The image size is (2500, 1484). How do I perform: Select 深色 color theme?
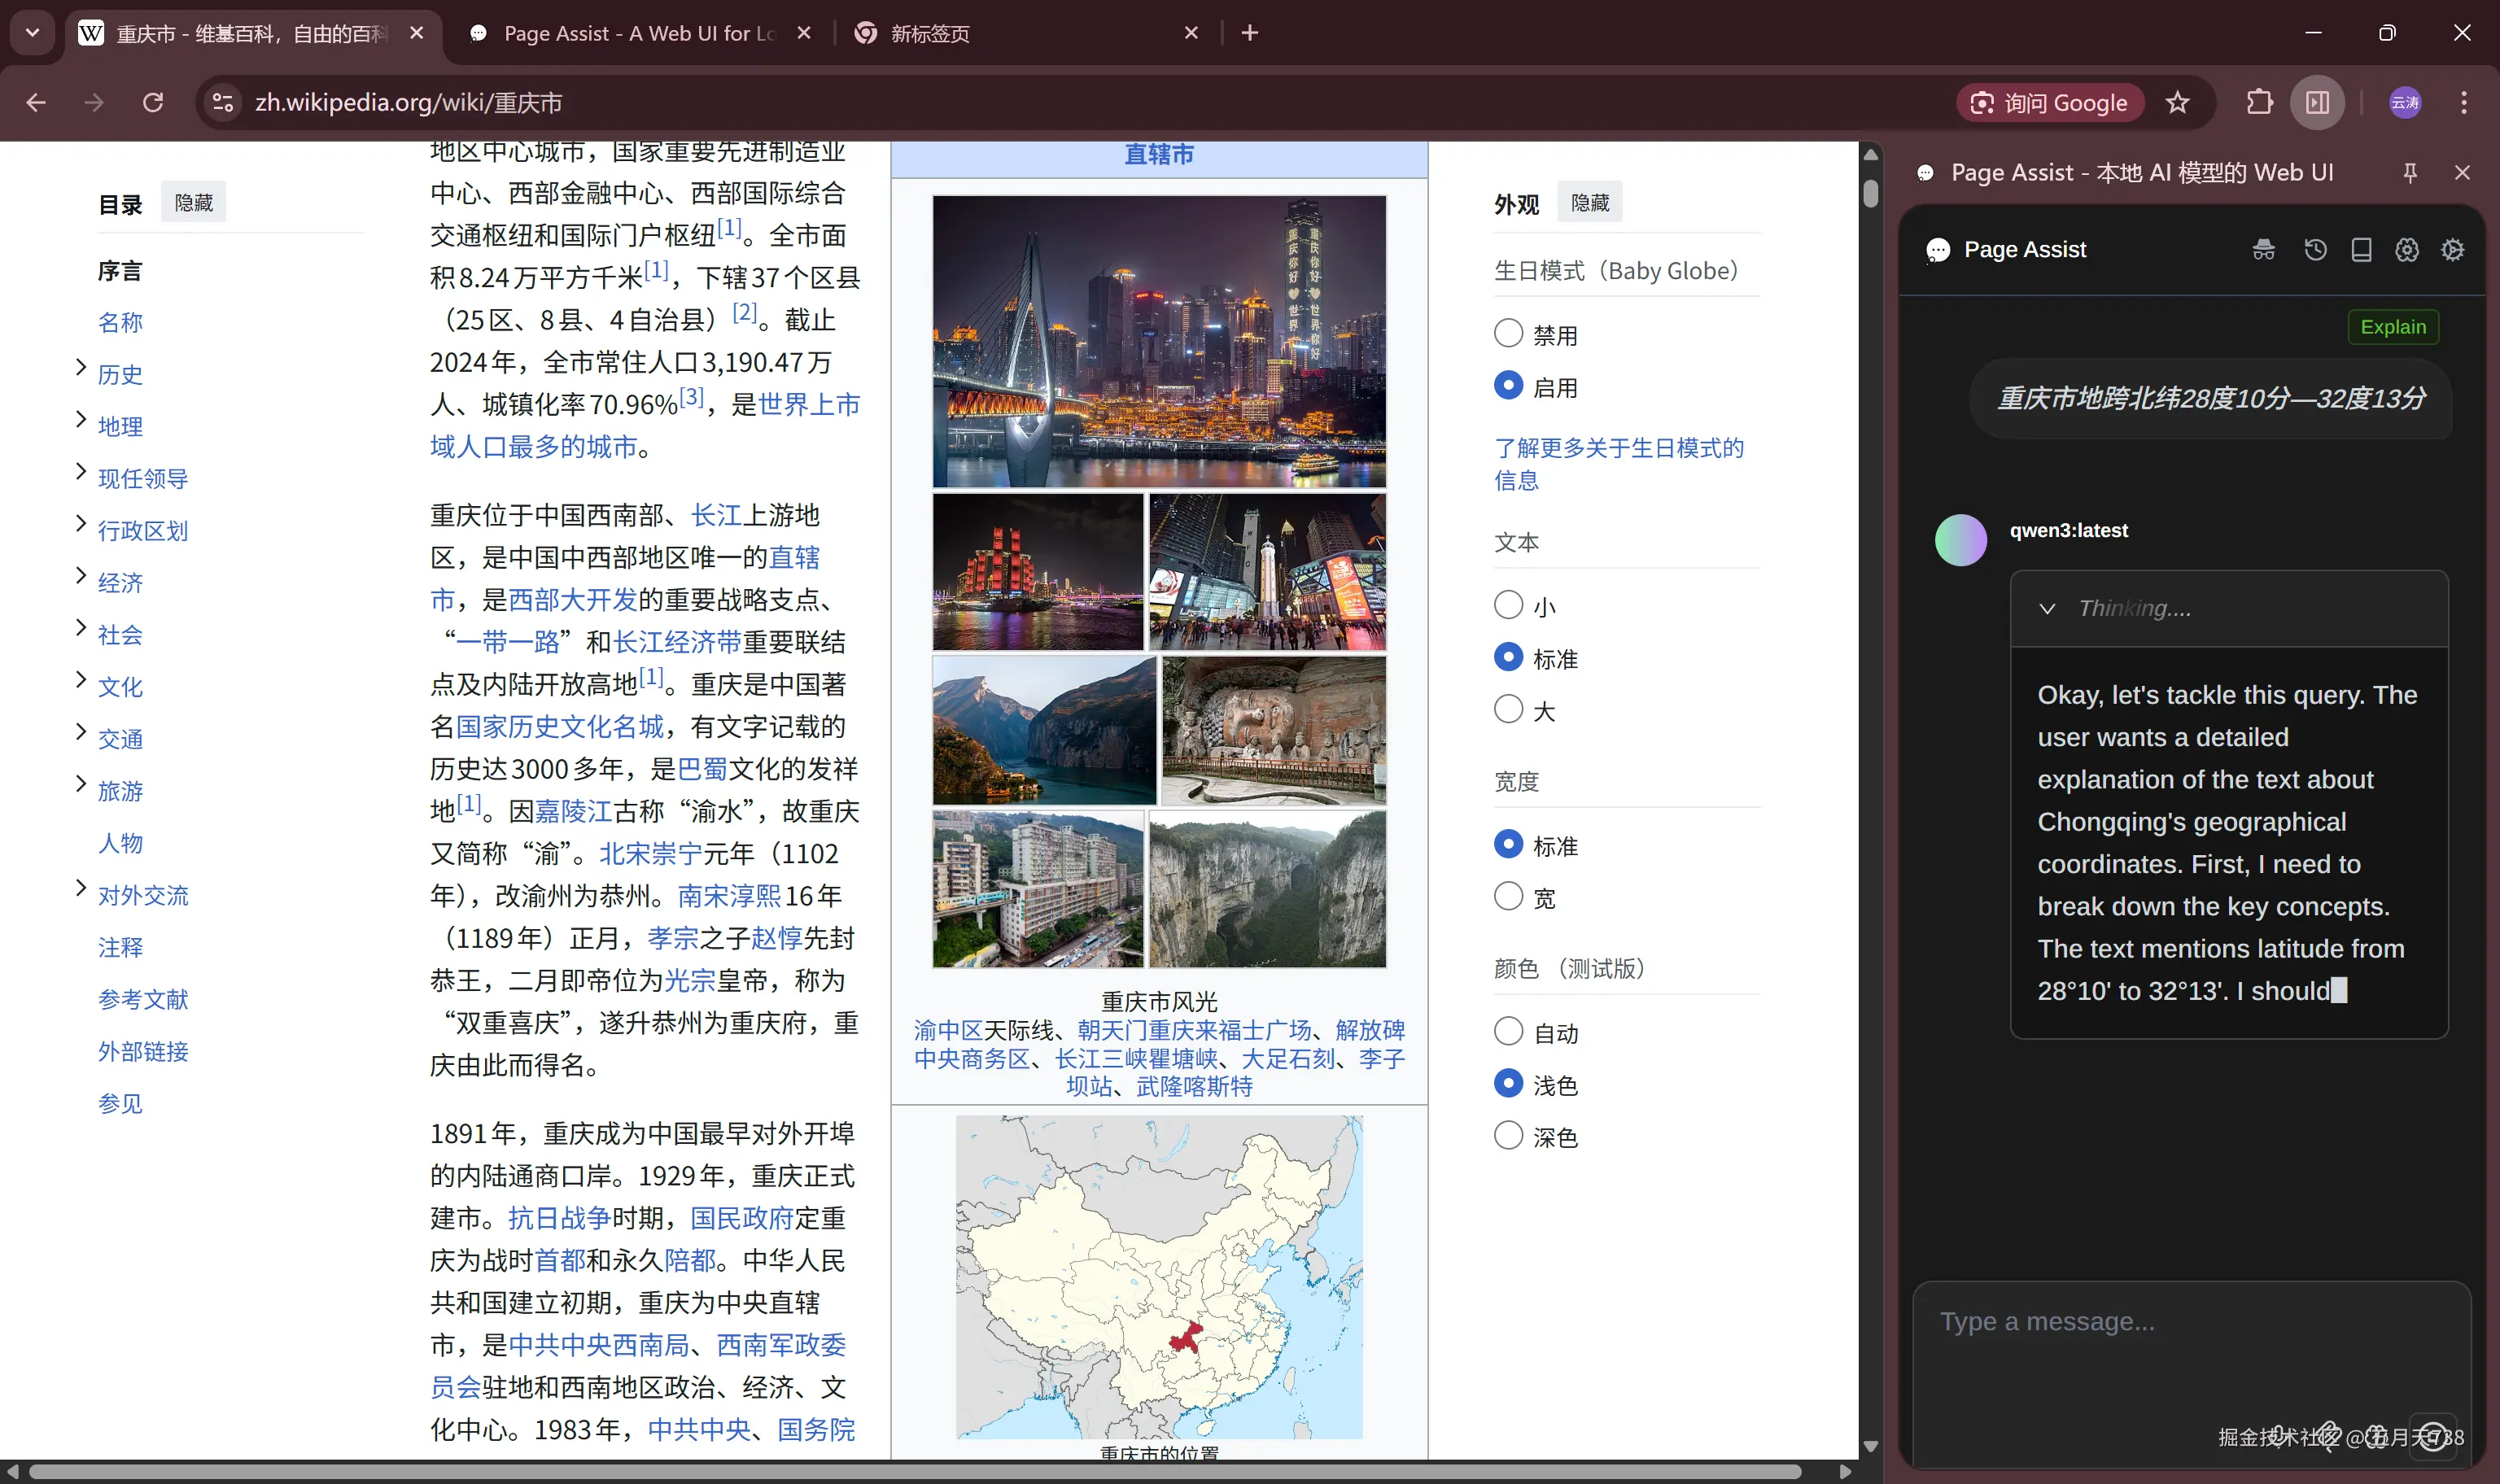point(1508,1136)
